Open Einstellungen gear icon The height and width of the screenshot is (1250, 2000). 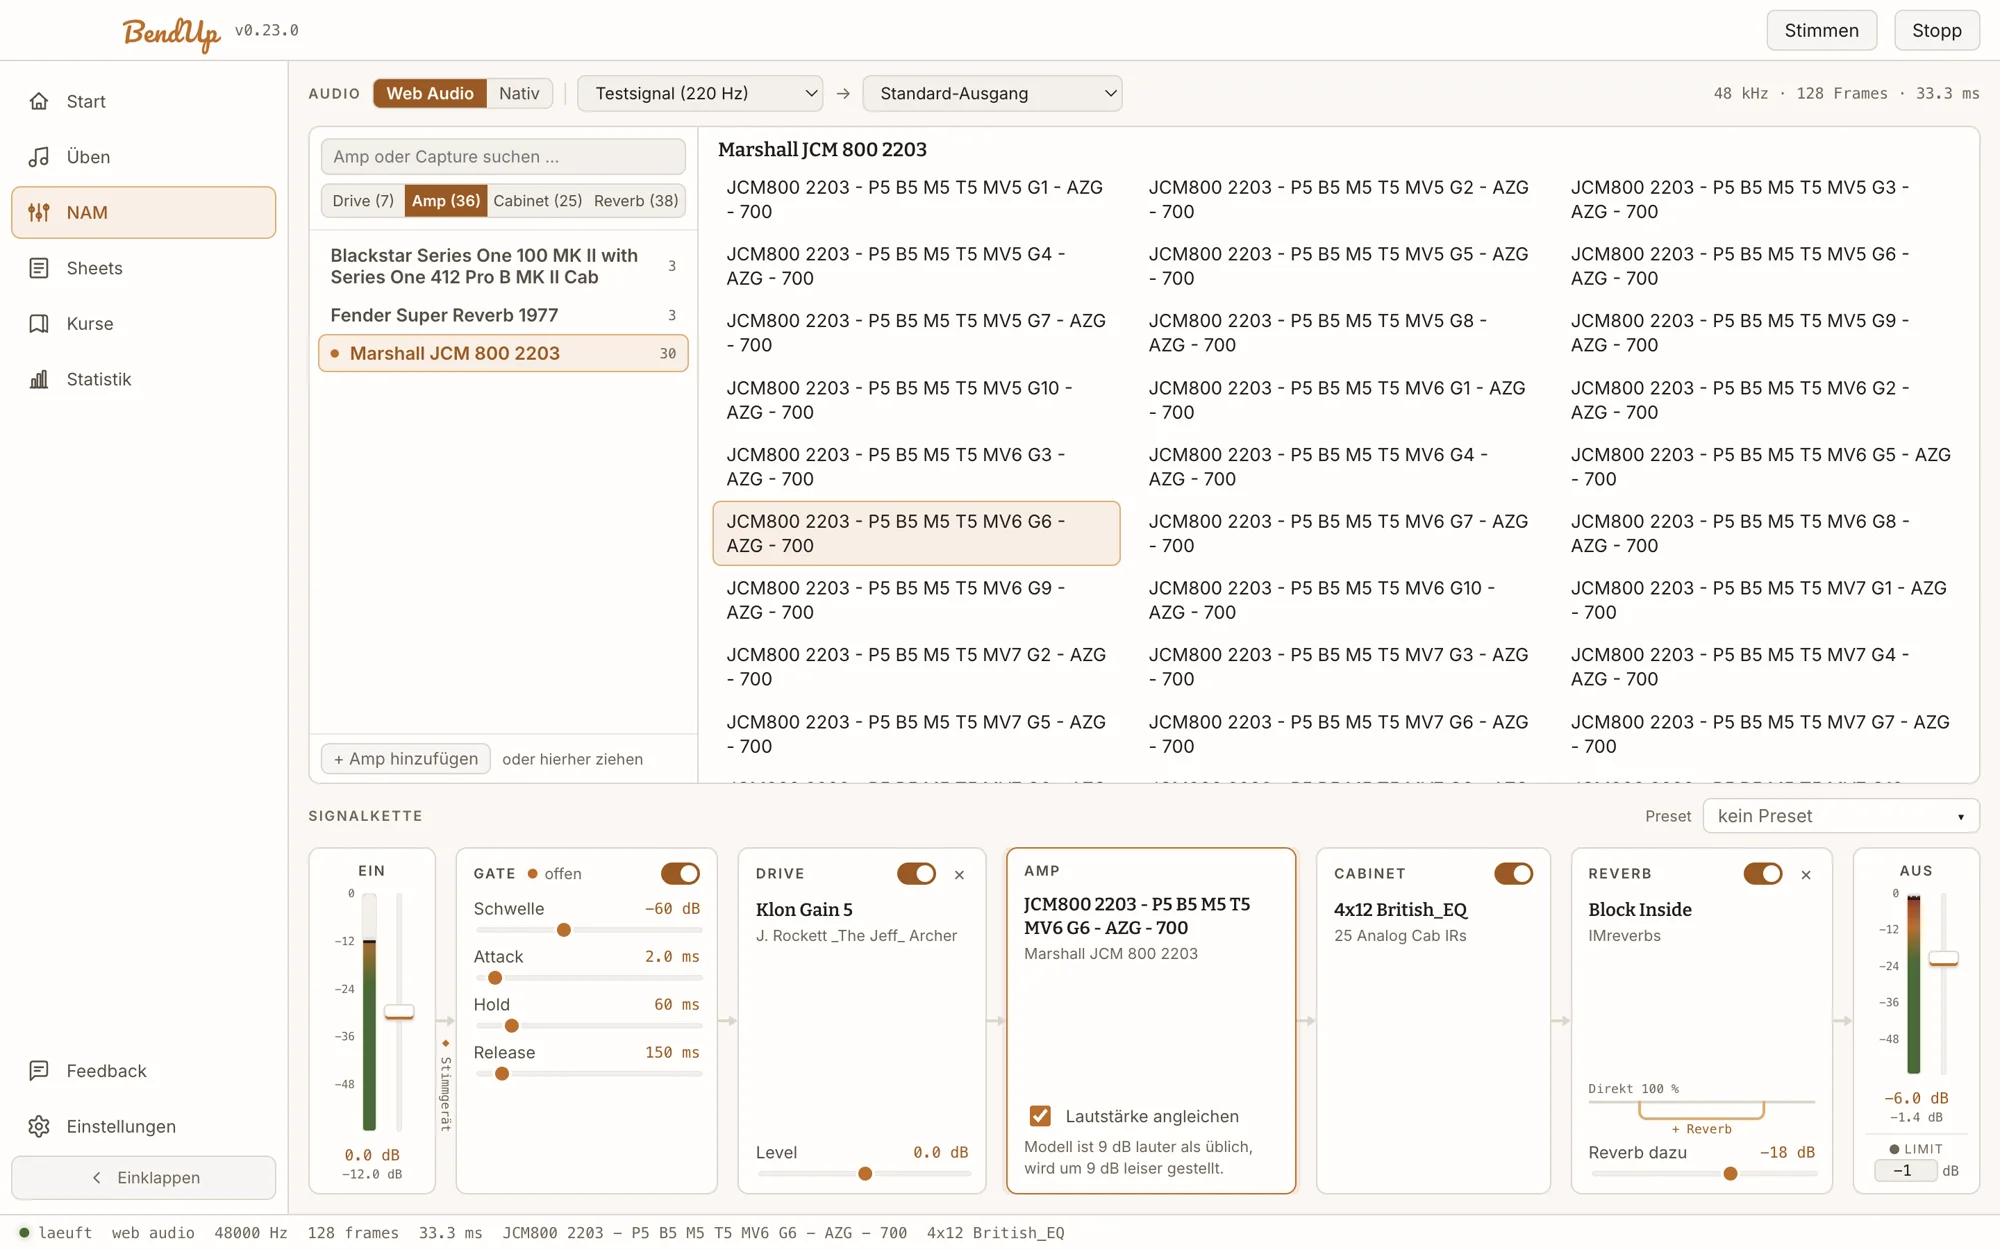39,1127
